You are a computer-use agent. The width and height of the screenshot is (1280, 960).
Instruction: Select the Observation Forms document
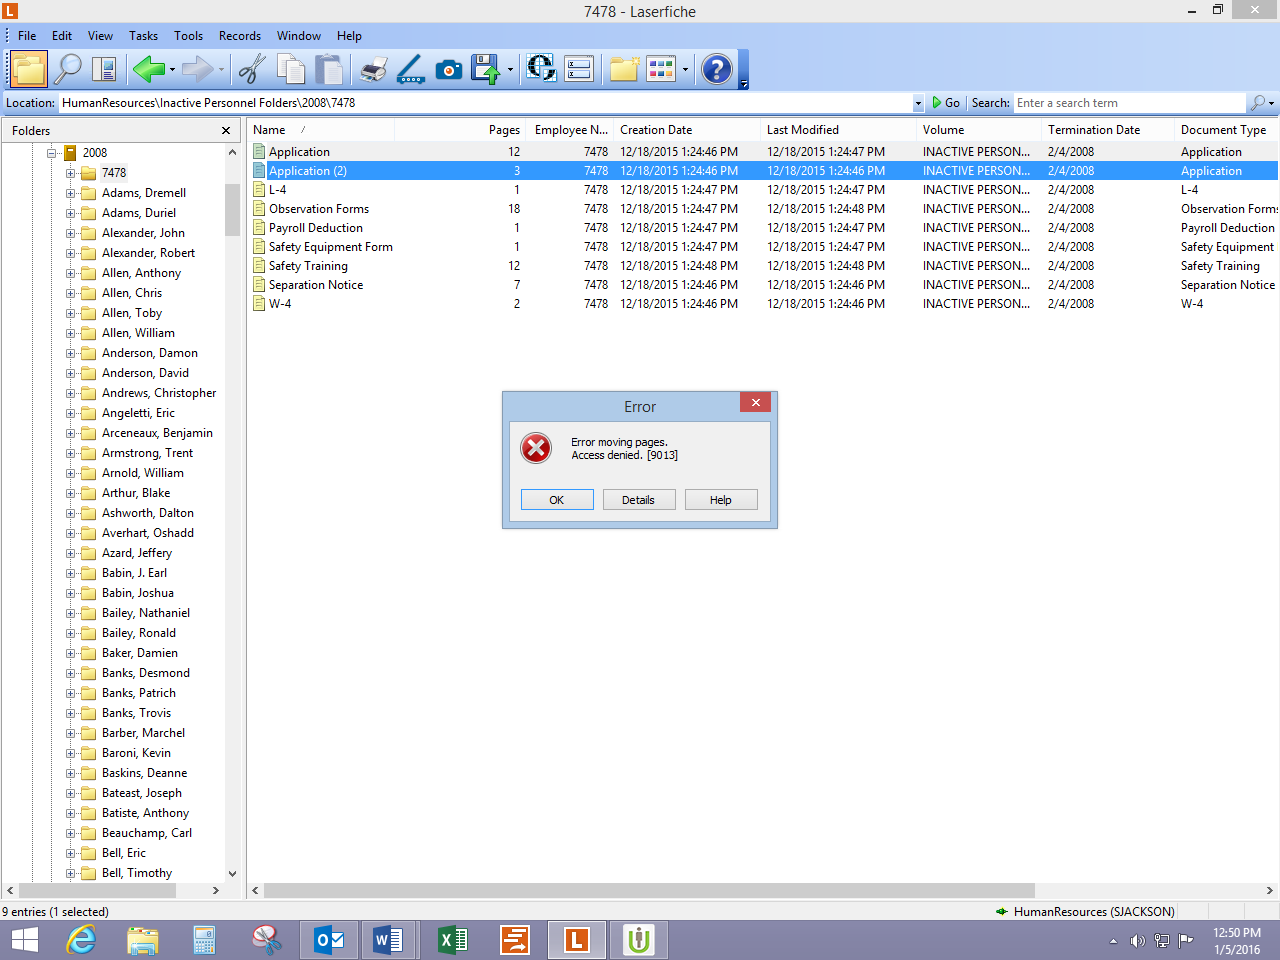pos(319,209)
